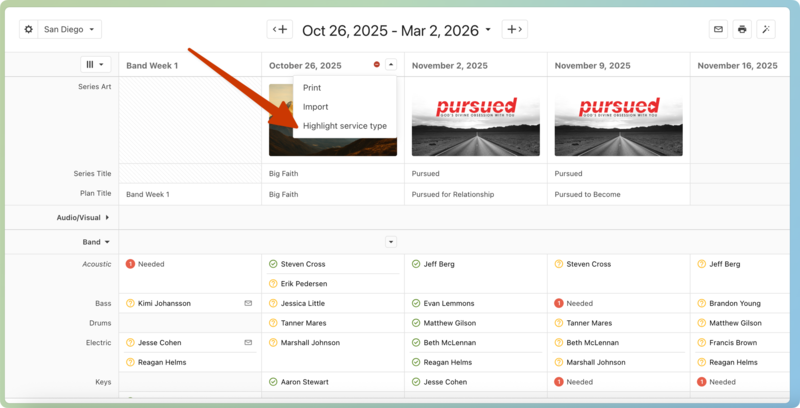Click the email envelope icon in top toolbar
This screenshot has width=800, height=408.
tap(717, 30)
